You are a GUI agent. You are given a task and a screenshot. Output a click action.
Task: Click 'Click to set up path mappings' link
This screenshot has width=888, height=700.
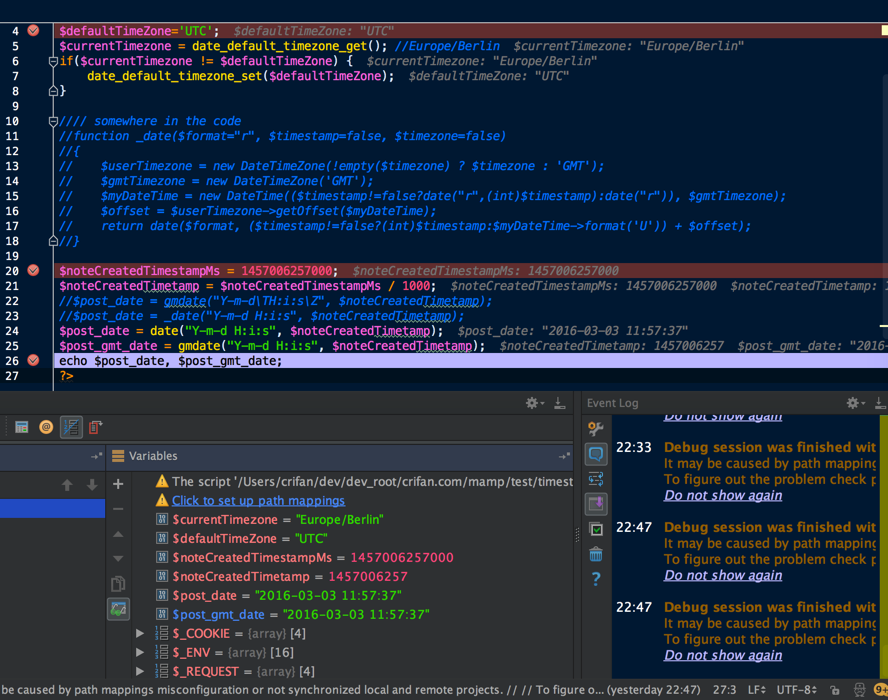click(258, 501)
